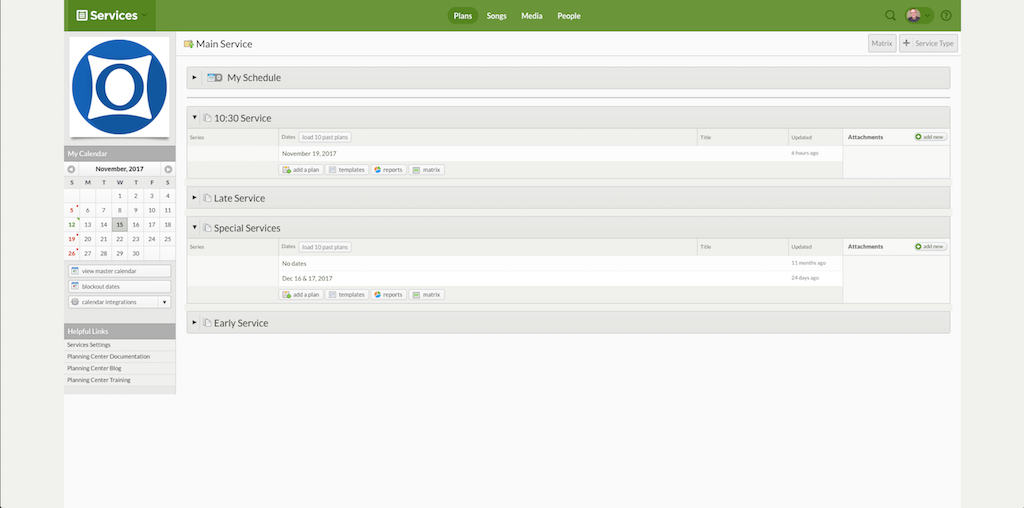Load 10 past plans for Special Services
The width and height of the screenshot is (1024, 508).
click(325, 247)
